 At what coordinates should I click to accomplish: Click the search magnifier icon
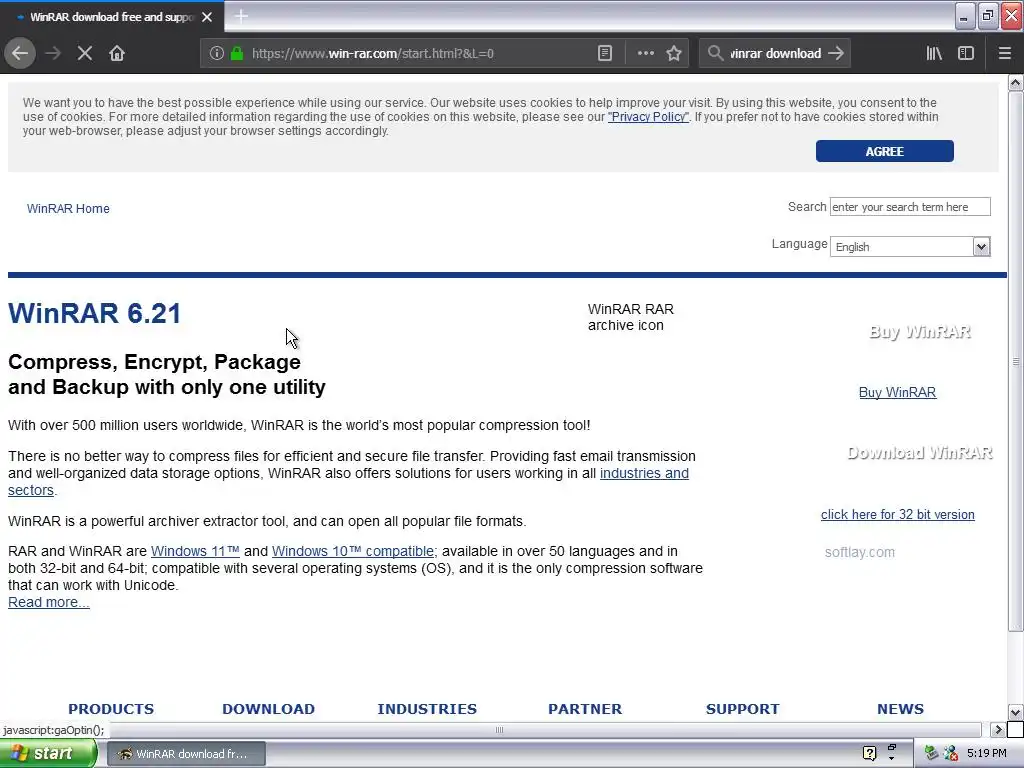[x=716, y=54]
